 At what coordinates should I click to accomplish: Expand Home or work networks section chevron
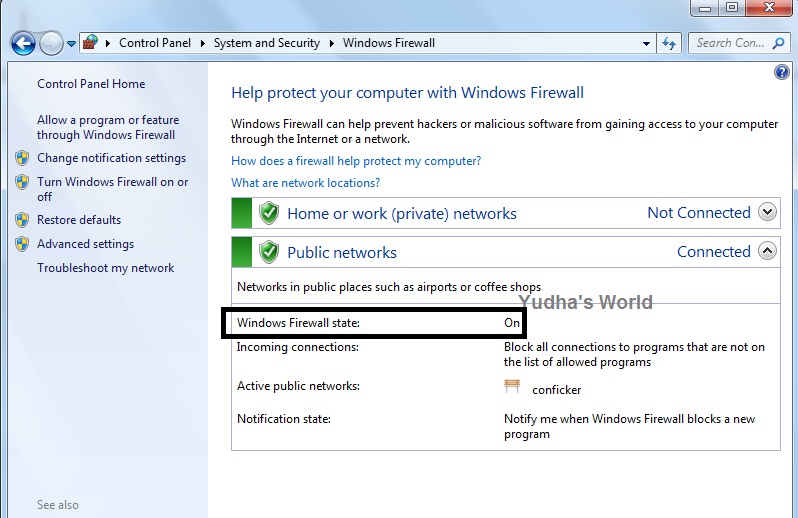click(x=767, y=211)
